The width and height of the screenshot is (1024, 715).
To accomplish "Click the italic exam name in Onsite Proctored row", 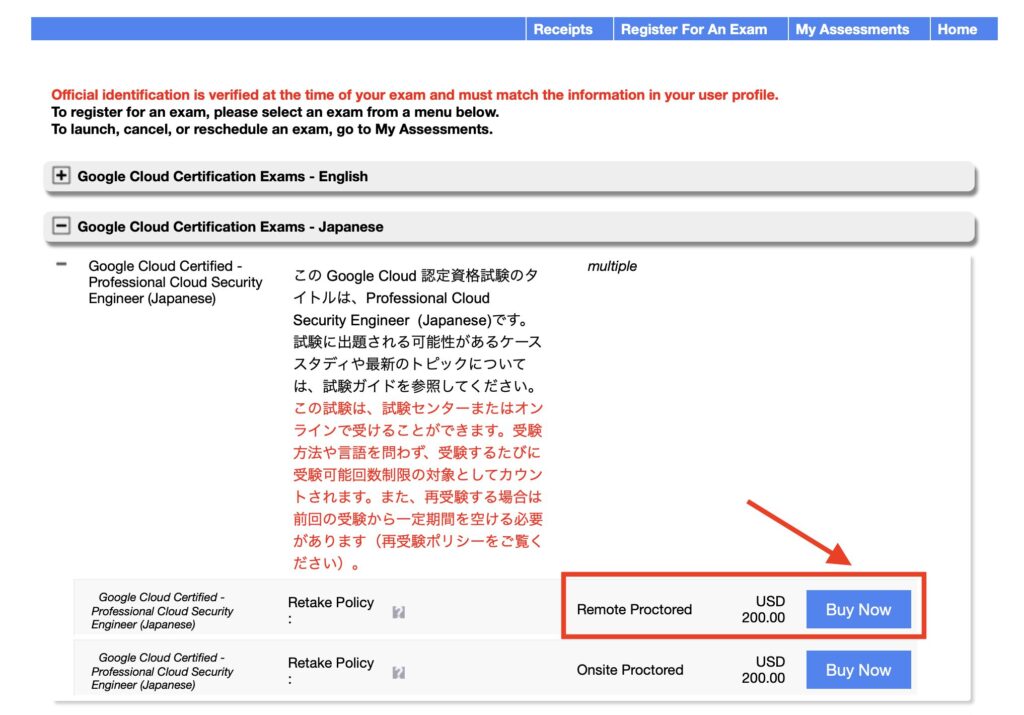I will [162, 671].
